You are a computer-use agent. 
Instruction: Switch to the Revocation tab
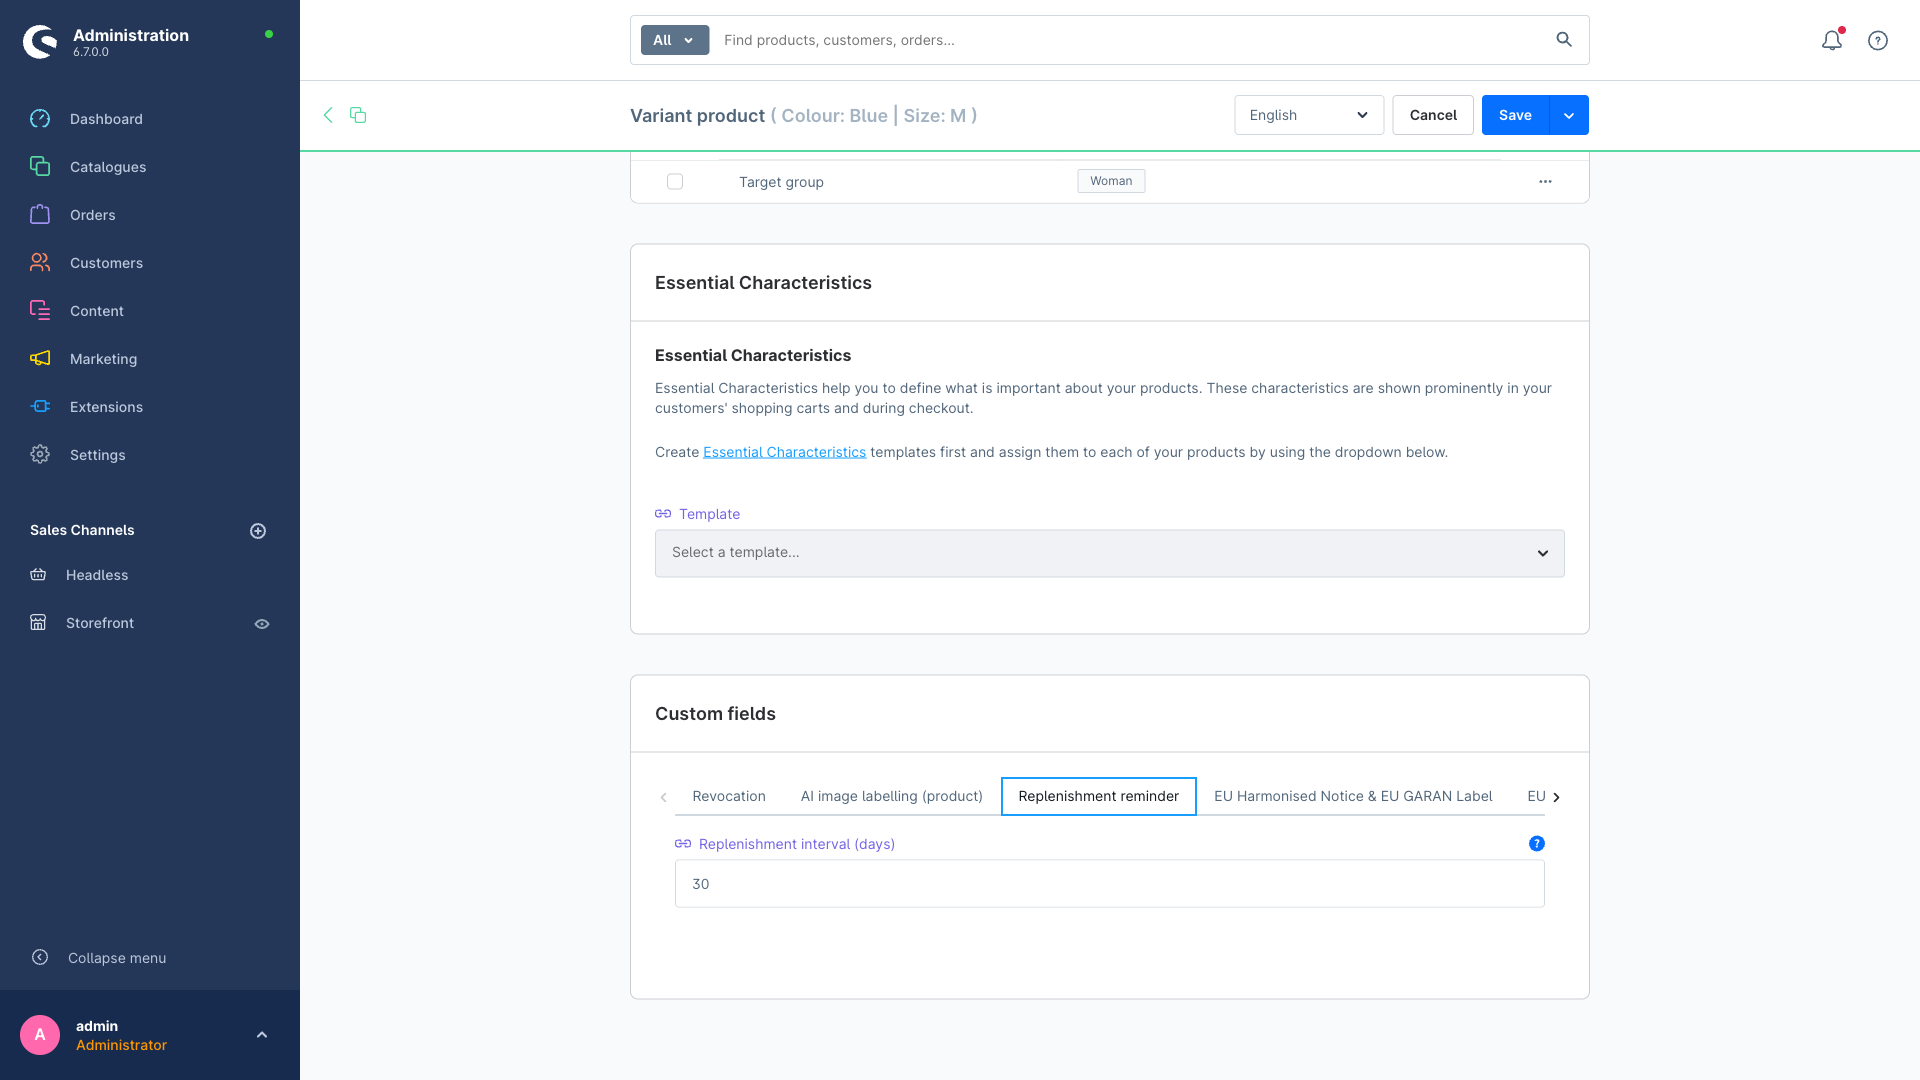tap(729, 796)
